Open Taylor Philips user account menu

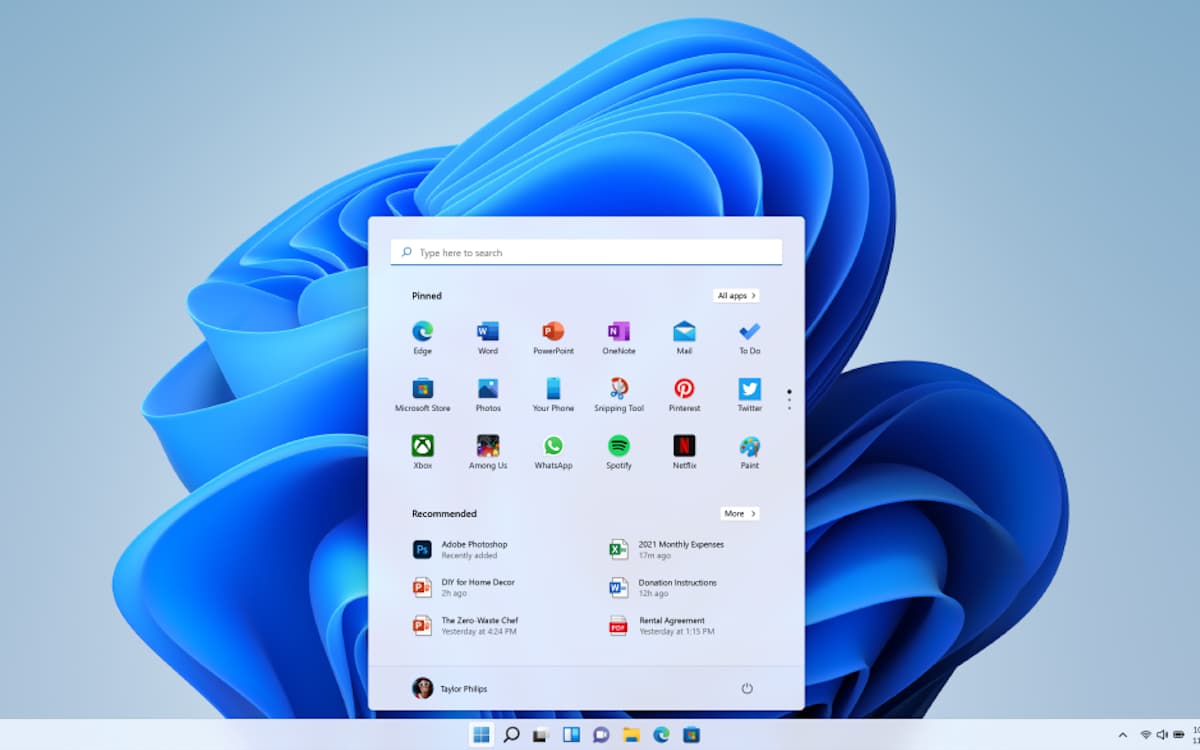pos(449,688)
